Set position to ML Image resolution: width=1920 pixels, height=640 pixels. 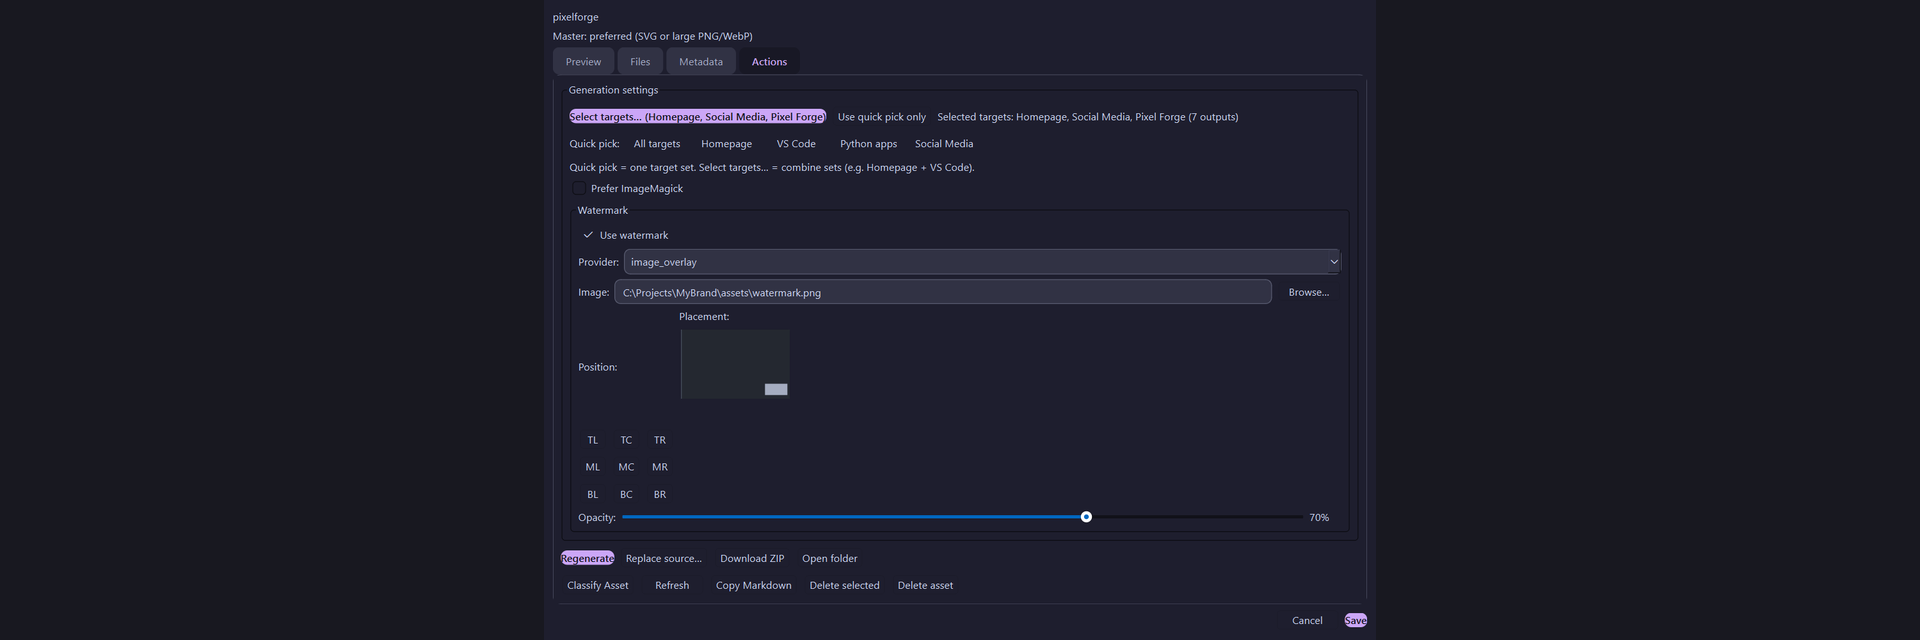(593, 467)
